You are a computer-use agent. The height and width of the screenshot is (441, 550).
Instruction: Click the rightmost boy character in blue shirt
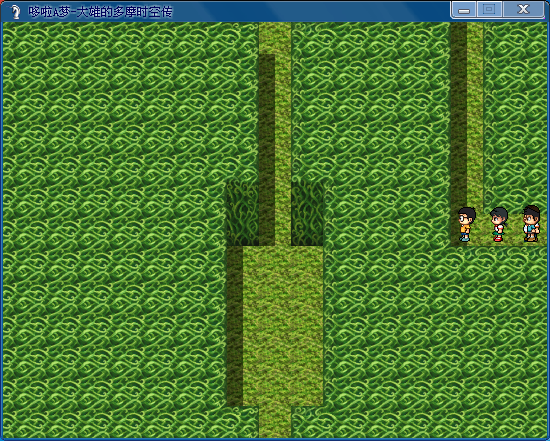coord(531,223)
